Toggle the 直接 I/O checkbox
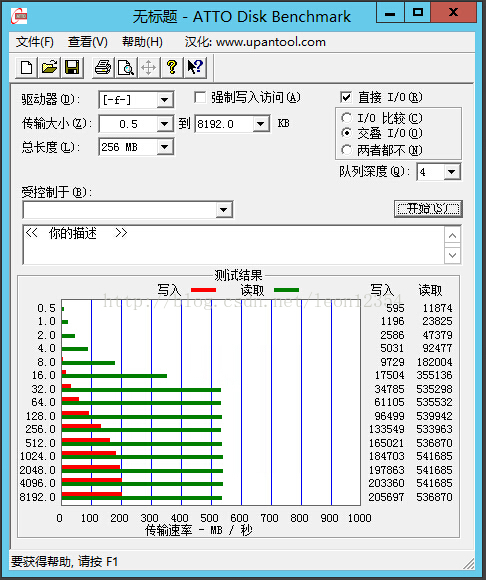This screenshot has height=580, width=486. pos(346,97)
